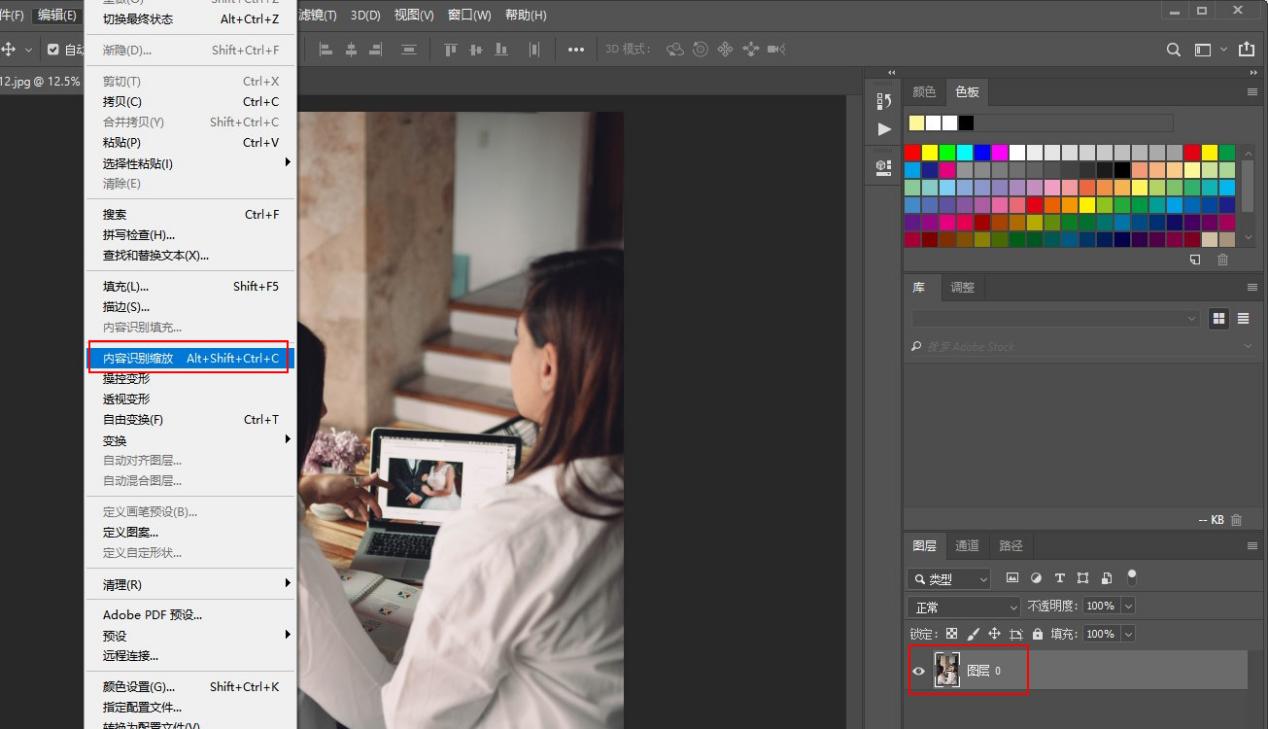Click the share/export icon at top right
Viewport: 1268px width, 729px height.
tap(1246, 49)
